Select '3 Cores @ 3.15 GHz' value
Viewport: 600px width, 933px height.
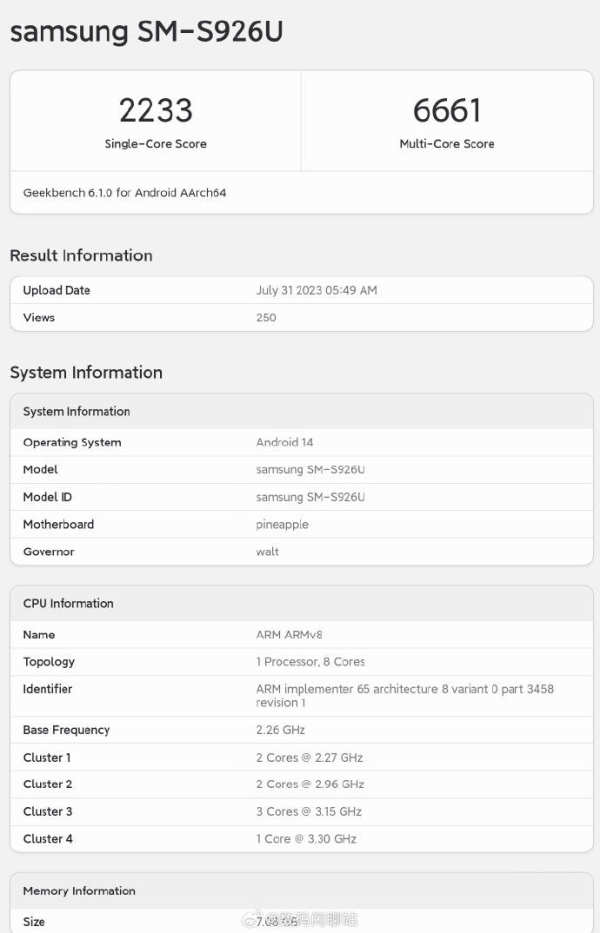[x=309, y=812]
